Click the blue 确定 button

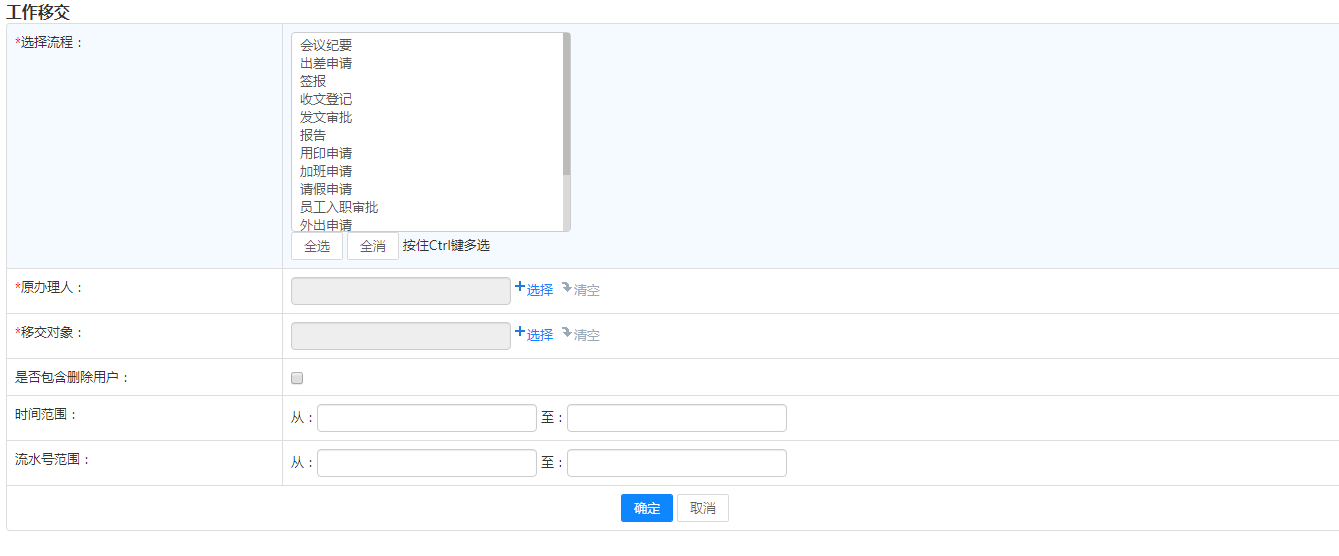click(646, 508)
